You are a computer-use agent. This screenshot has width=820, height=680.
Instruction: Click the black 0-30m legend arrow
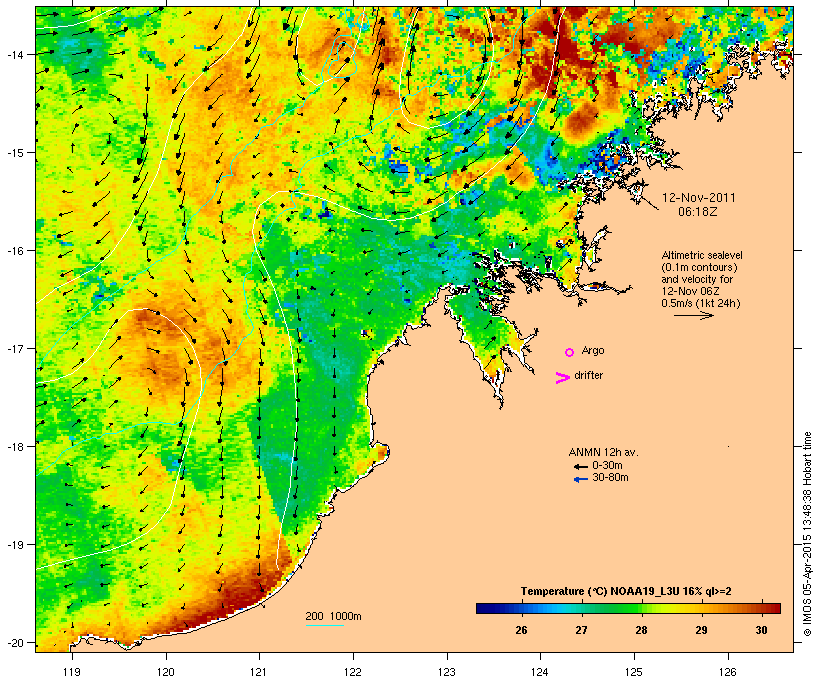pyautogui.click(x=580, y=467)
